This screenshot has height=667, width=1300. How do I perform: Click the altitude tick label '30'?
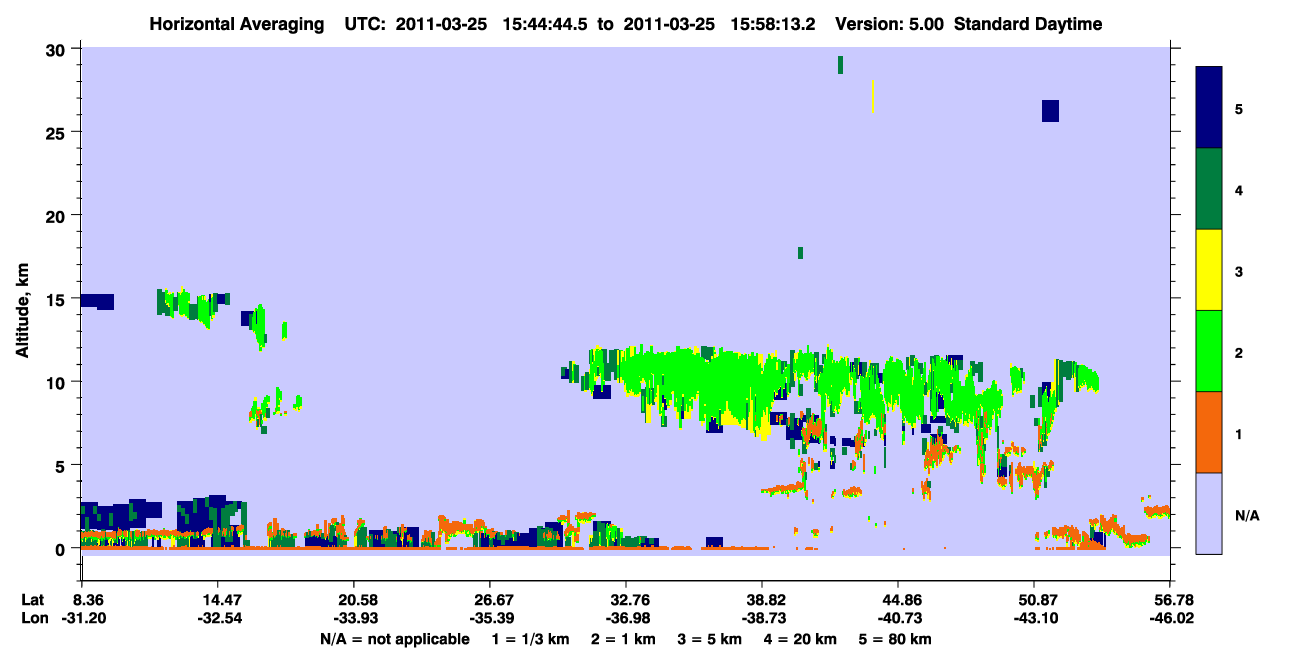click(x=58, y=49)
